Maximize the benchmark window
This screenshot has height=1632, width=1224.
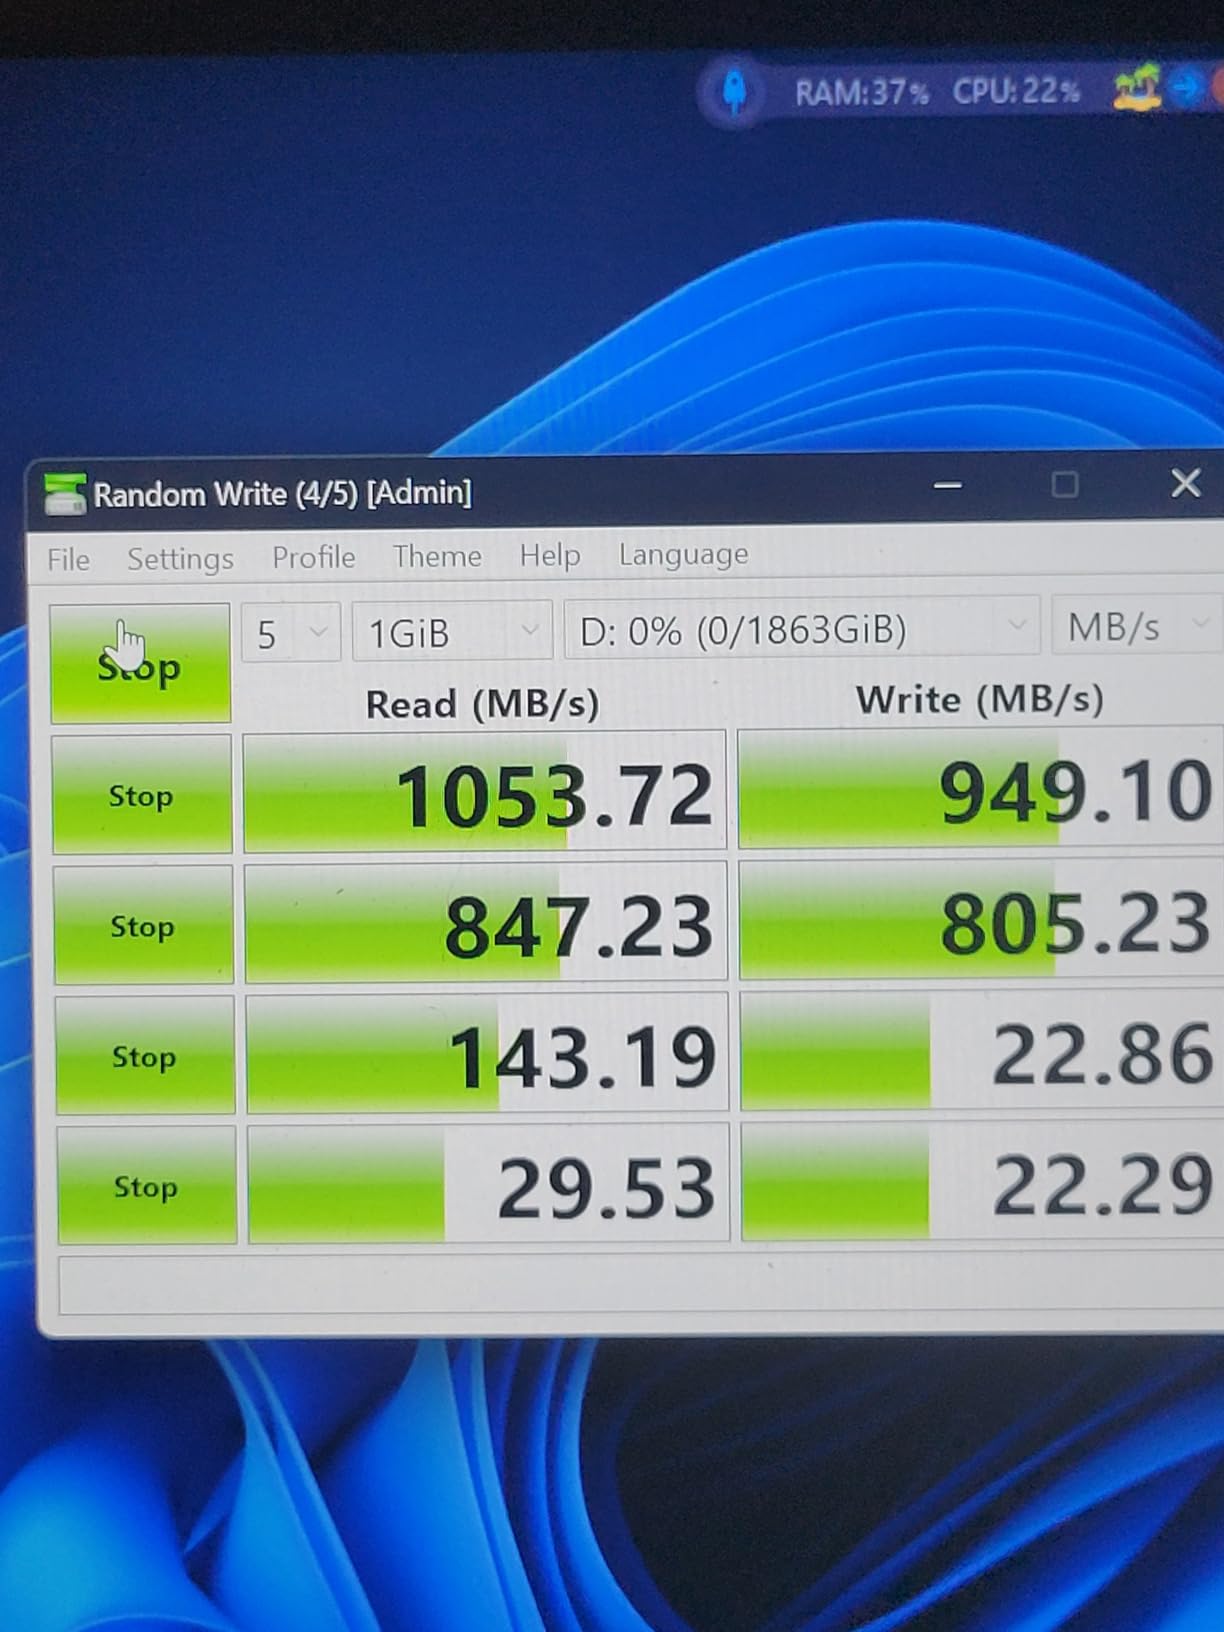1065,485
